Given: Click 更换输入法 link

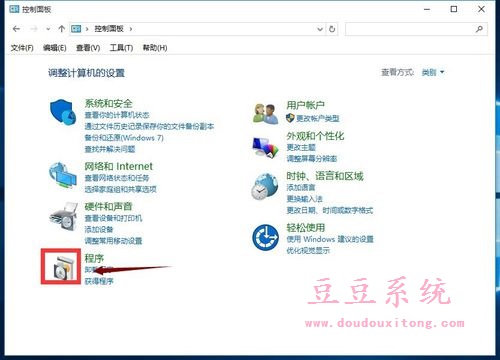Looking at the screenshot, I should pyautogui.click(x=304, y=199).
